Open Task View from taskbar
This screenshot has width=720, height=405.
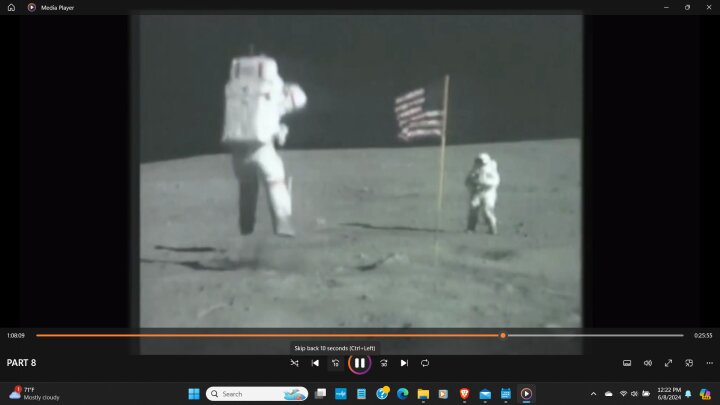320,394
